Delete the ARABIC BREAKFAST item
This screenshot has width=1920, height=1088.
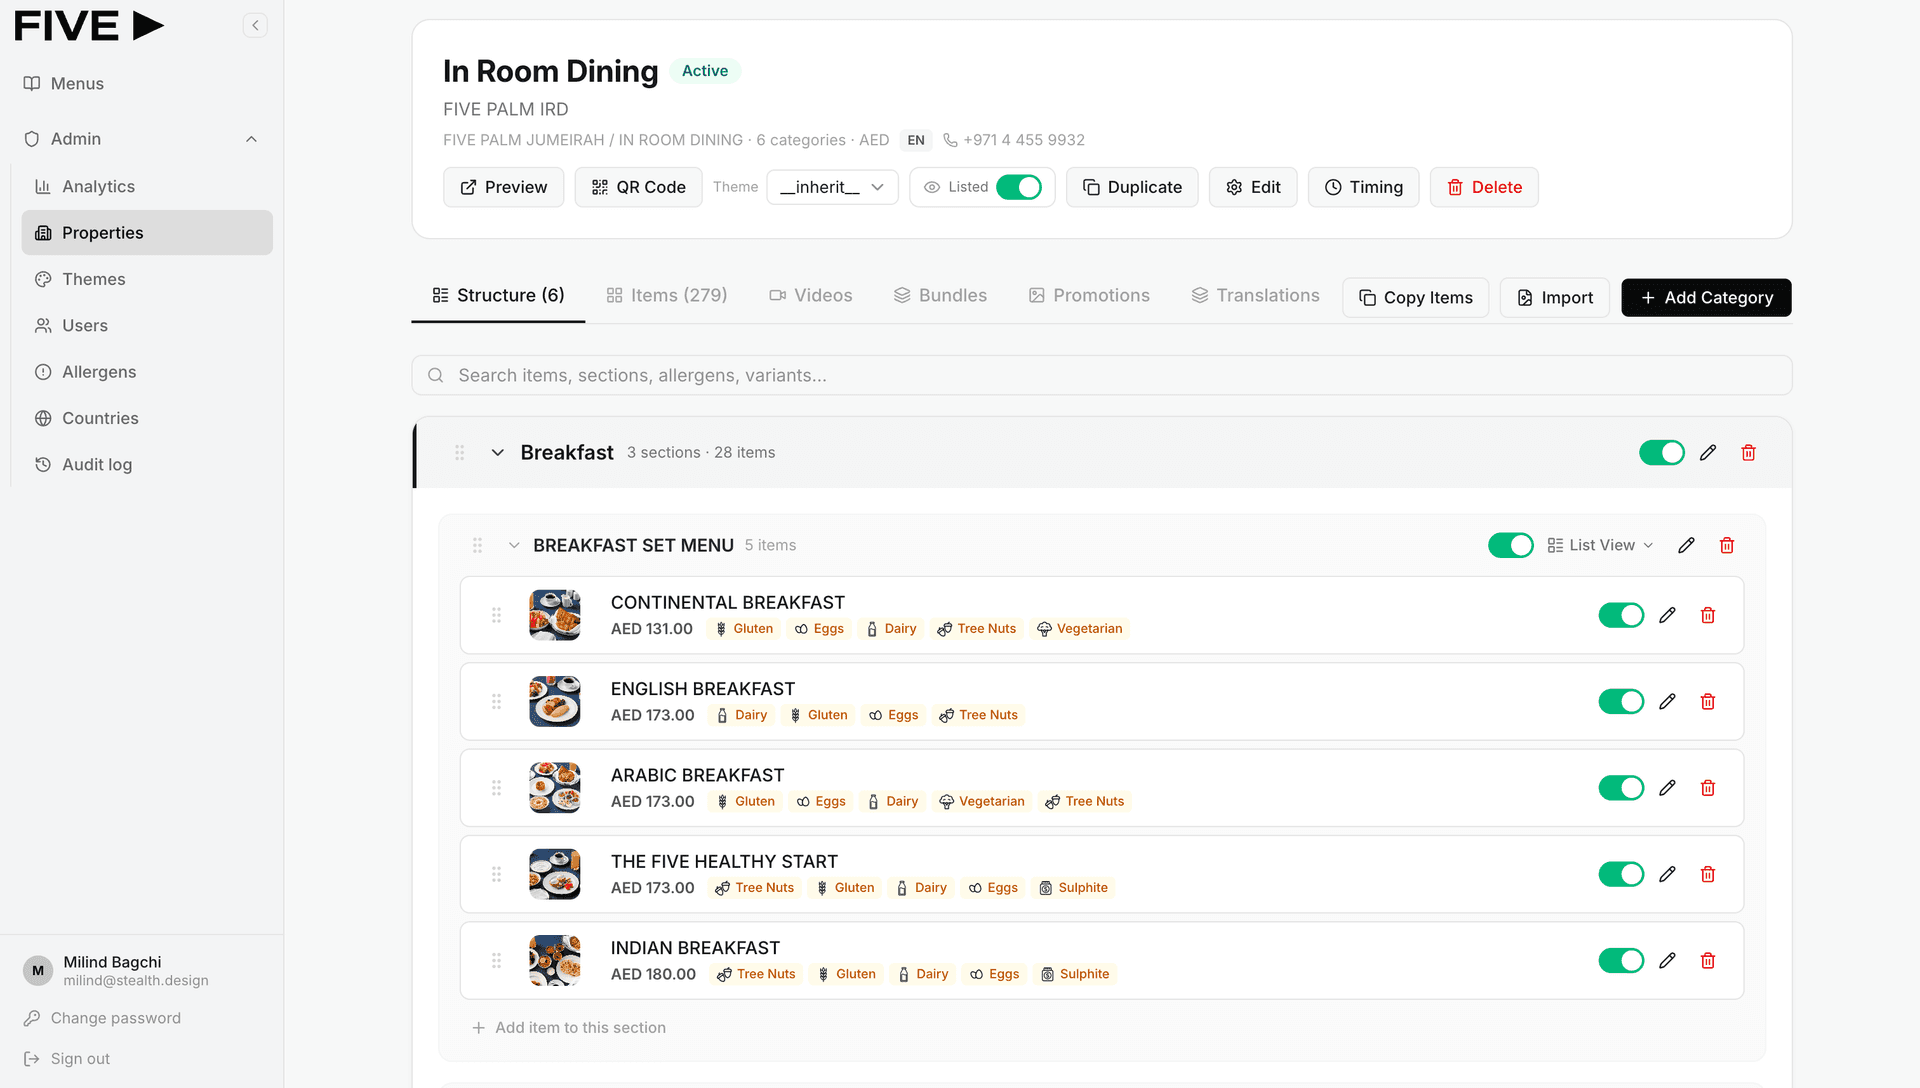tap(1708, 788)
